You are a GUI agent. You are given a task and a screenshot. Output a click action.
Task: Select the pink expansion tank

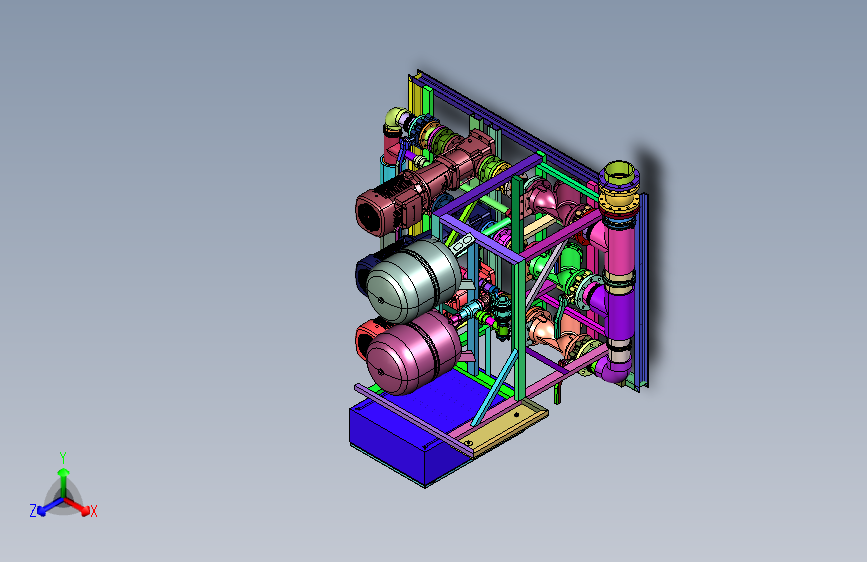[413, 353]
